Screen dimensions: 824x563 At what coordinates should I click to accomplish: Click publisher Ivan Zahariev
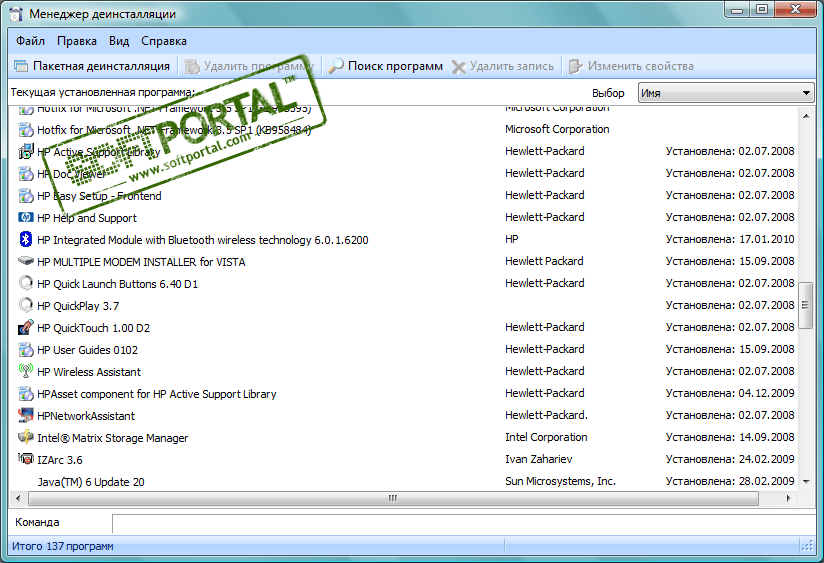click(539, 459)
